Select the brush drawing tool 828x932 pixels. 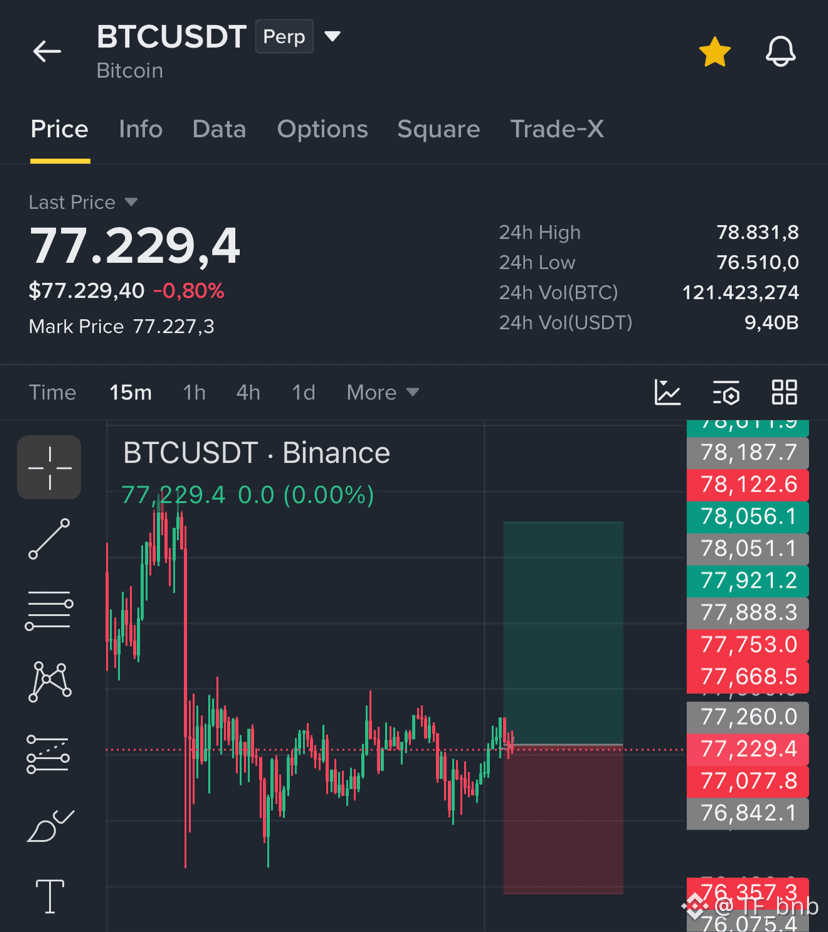pyautogui.click(x=51, y=826)
